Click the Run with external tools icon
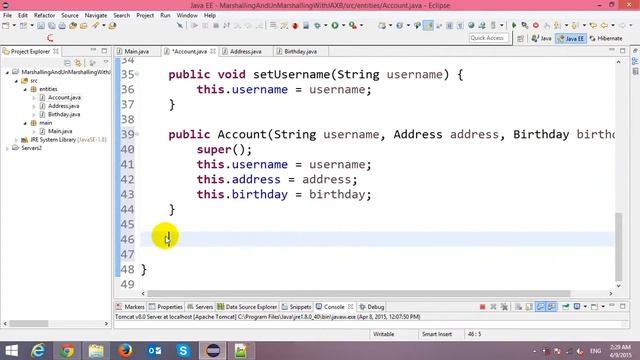Viewport: 640px width, 360px height. pos(353,25)
